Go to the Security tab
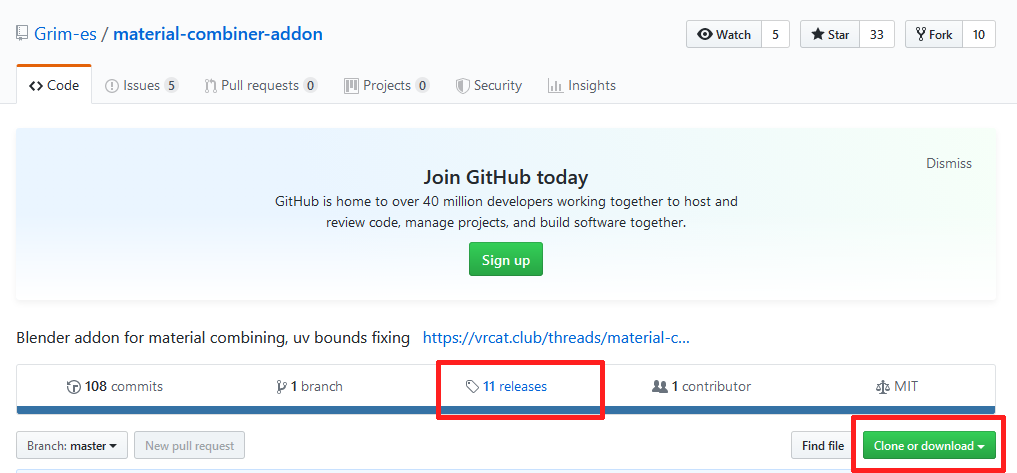Viewport: 1017px width, 473px height. click(x=488, y=86)
